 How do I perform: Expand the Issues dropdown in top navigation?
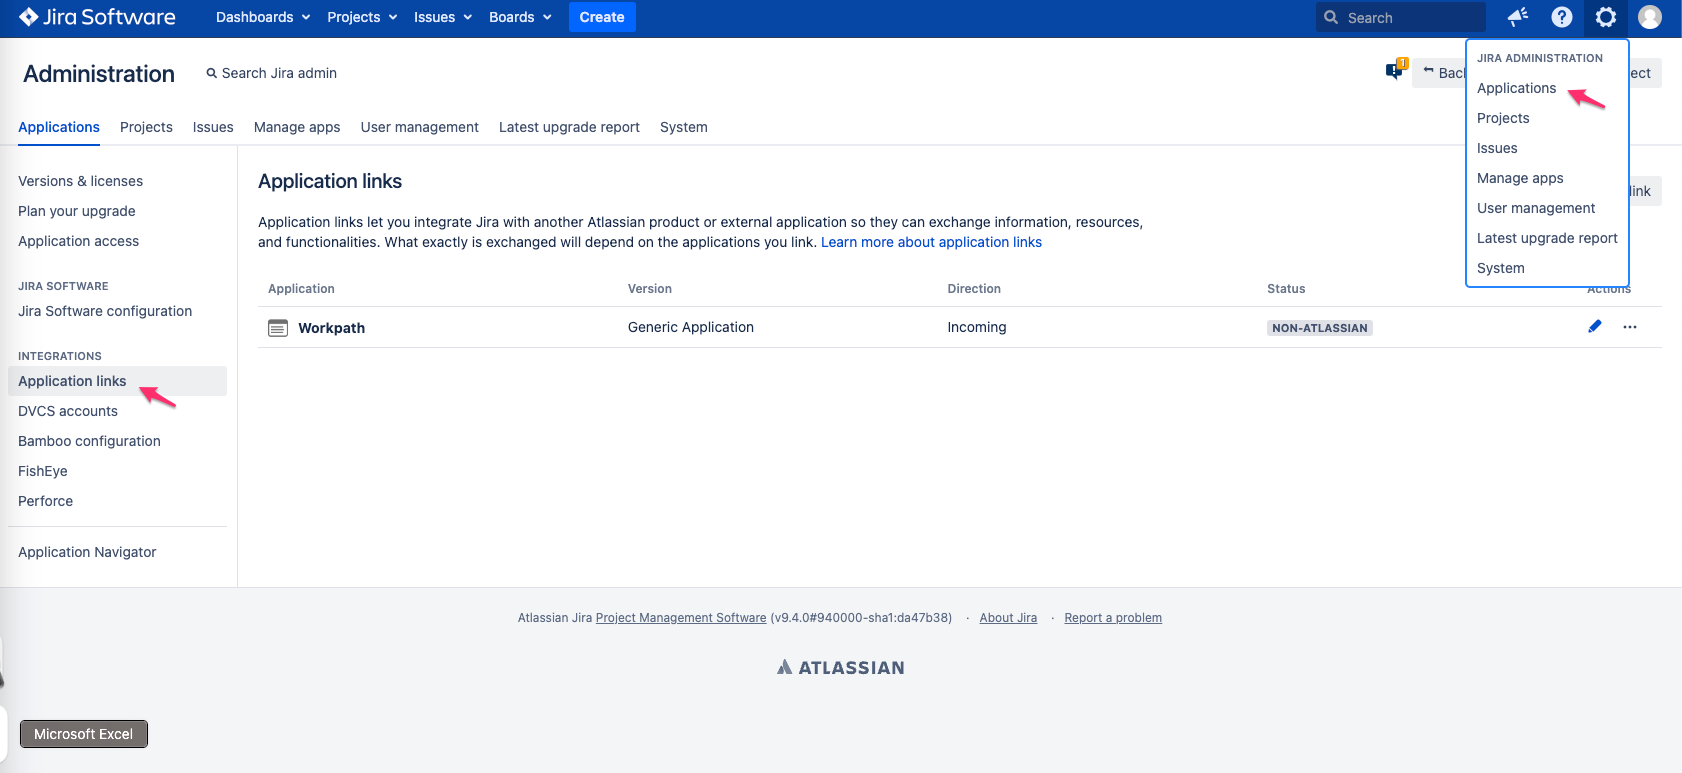[x=443, y=17]
